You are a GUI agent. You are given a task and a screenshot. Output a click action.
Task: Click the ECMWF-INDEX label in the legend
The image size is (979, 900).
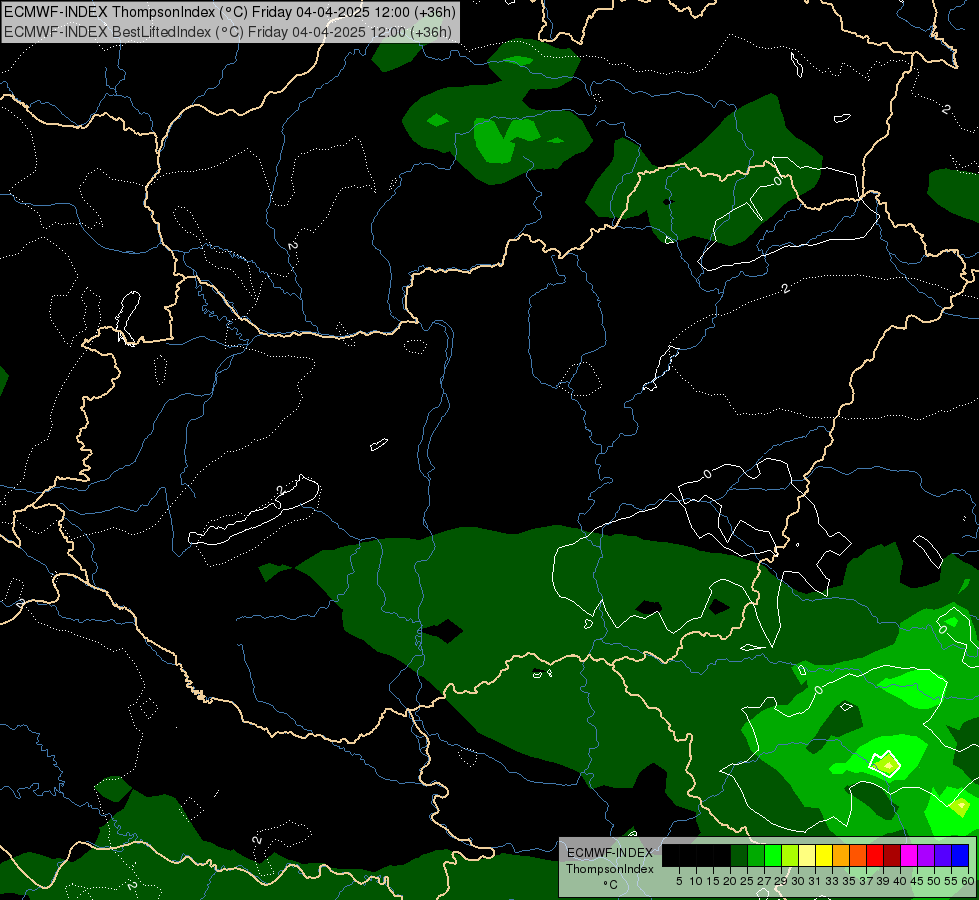click(x=610, y=853)
